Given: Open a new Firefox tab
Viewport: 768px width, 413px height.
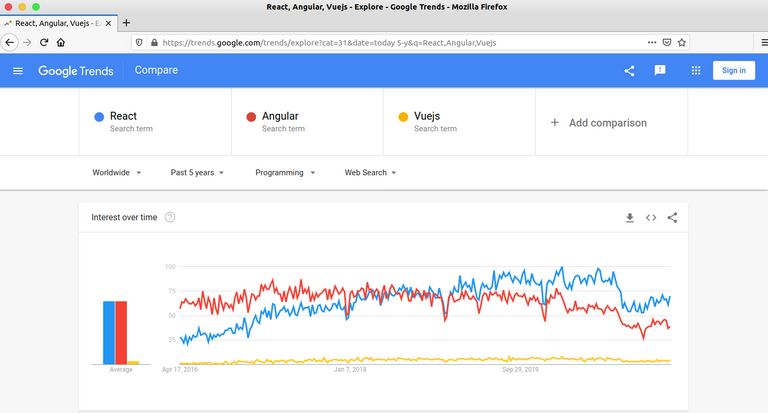Looking at the screenshot, I should click(126, 22).
